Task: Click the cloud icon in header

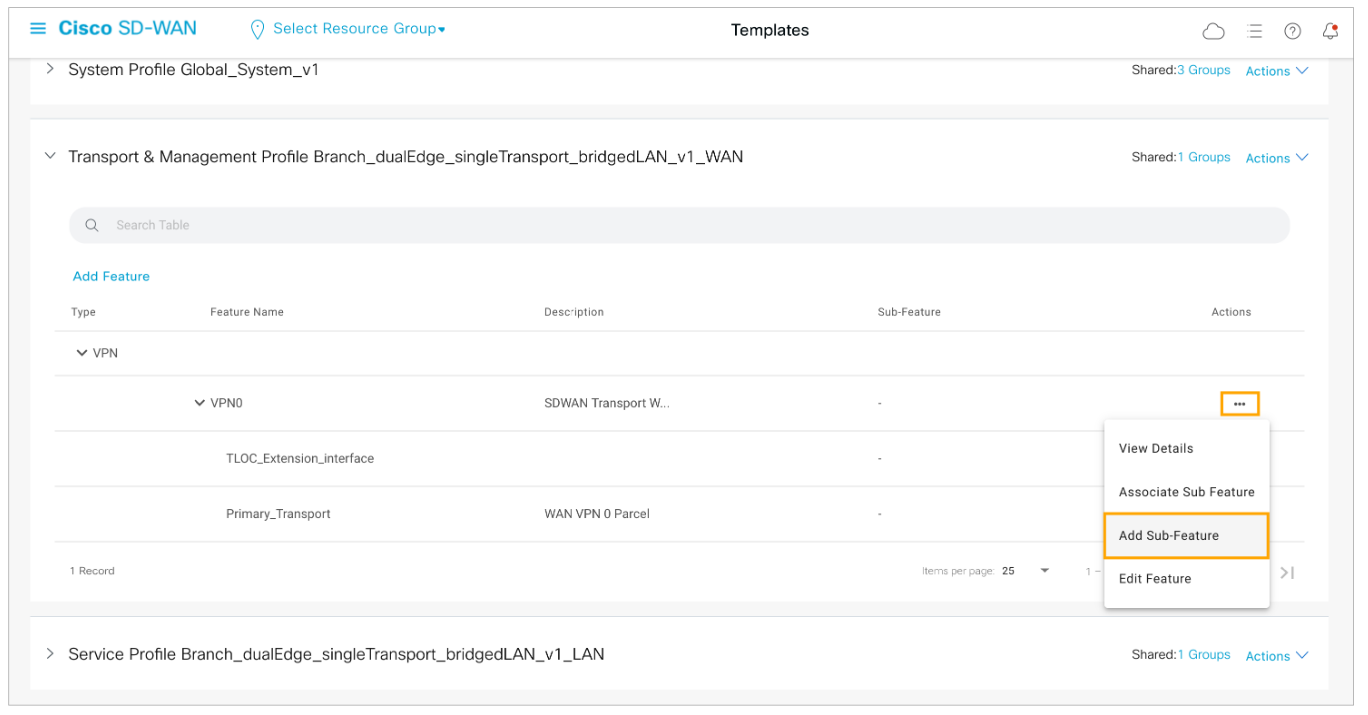Action: 1213,31
